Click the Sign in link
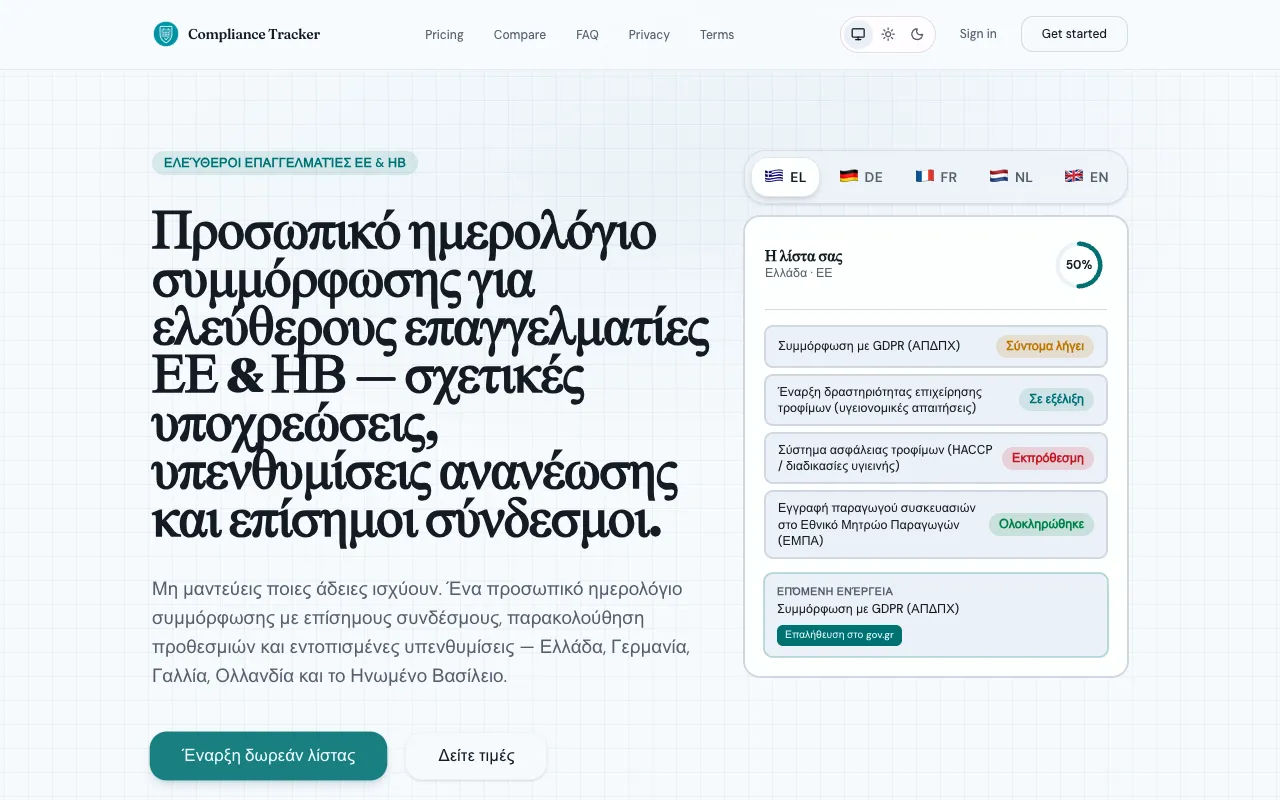This screenshot has height=800, width=1280. [978, 34]
